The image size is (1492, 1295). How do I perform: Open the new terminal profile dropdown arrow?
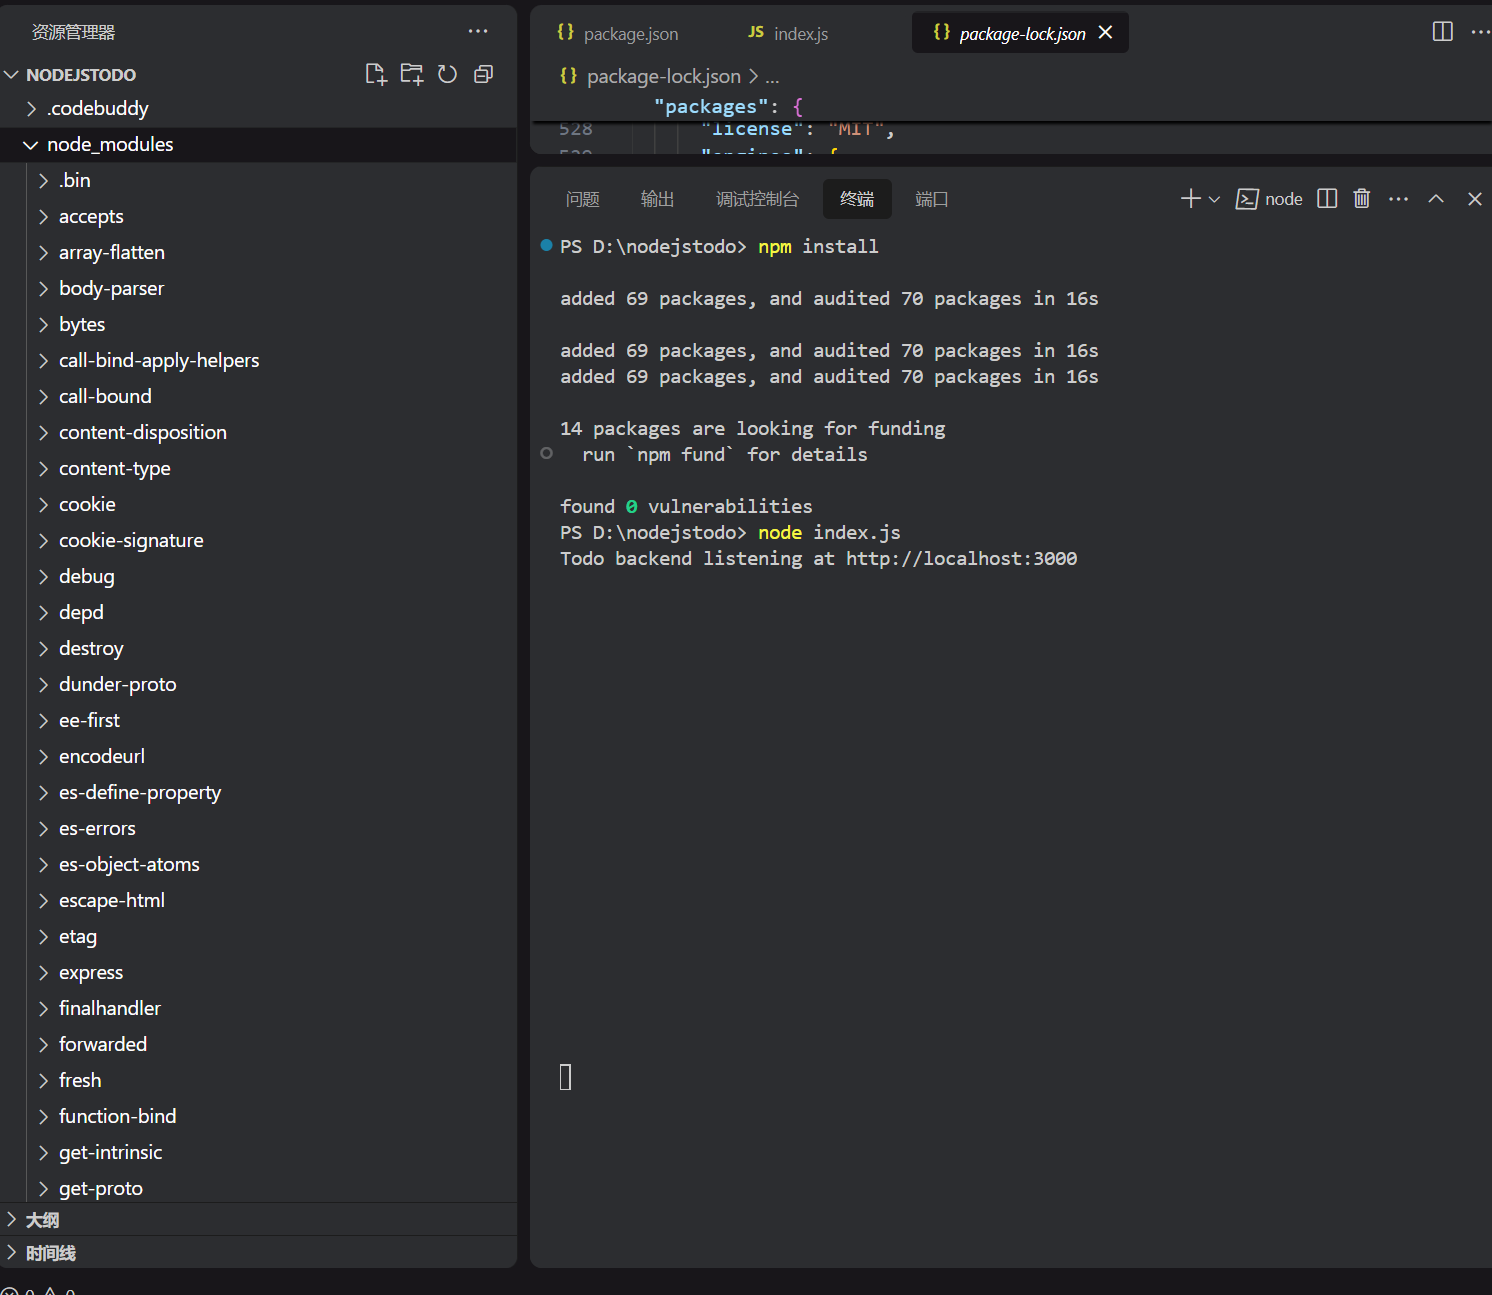pos(1214,199)
